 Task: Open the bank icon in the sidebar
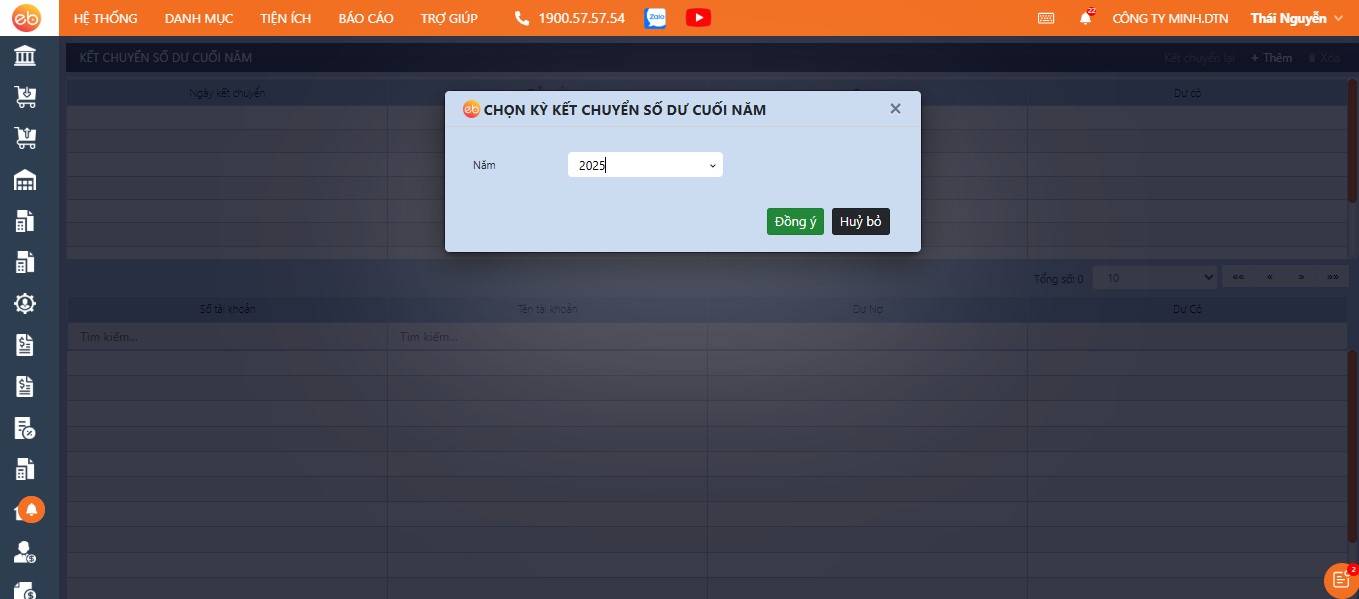25,55
